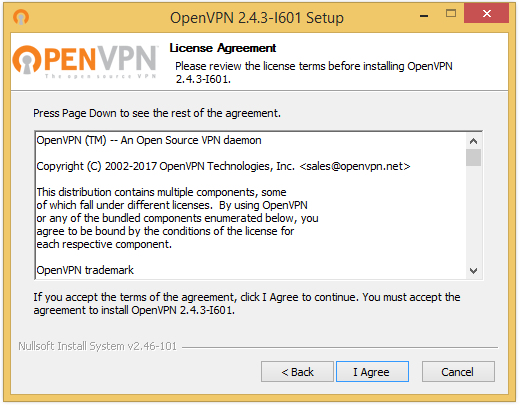The width and height of the screenshot is (520, 405).
Task: Click the sales@openvpn.net email text
Action: point(355,166)
